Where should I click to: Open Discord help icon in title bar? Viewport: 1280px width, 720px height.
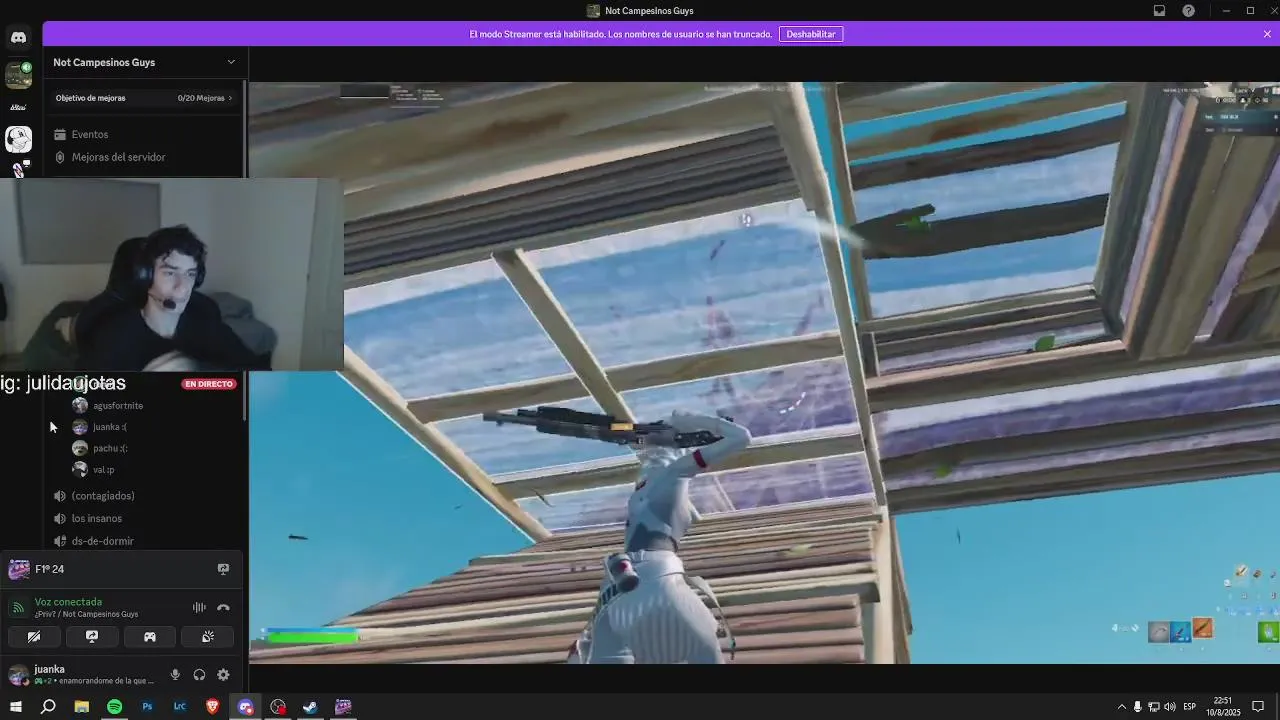pyautogui.click(x=1188, y=11)
